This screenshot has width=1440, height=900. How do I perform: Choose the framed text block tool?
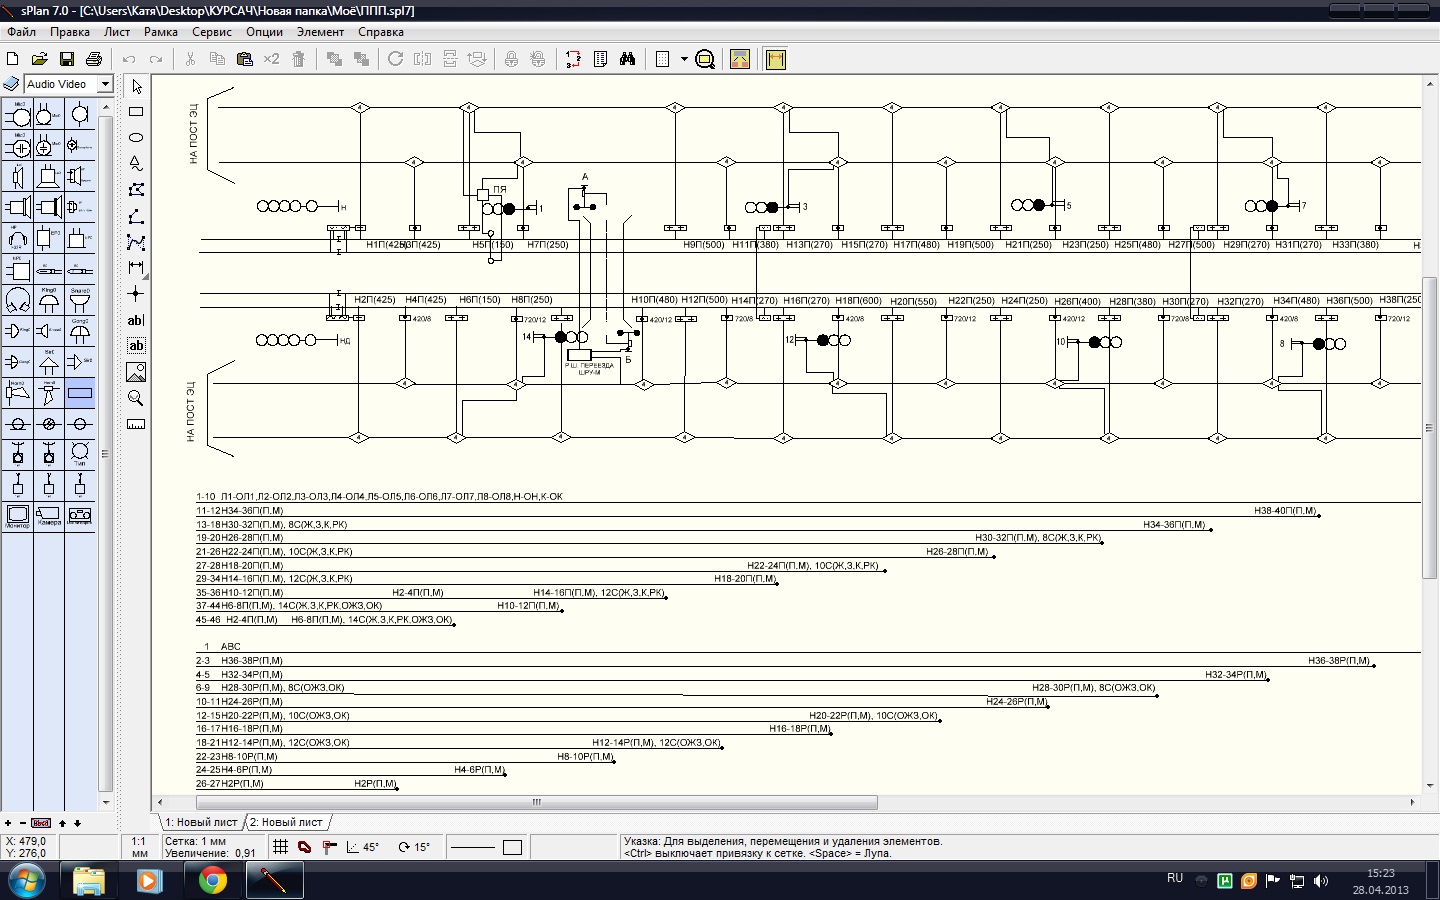click(136, 346)
